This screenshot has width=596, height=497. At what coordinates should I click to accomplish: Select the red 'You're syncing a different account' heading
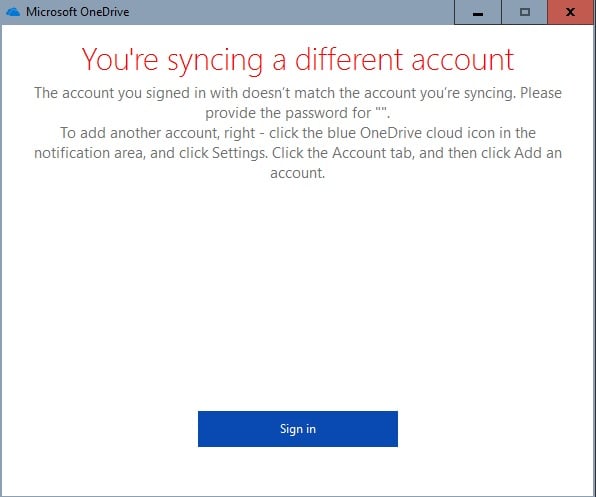tap(298, 60)
